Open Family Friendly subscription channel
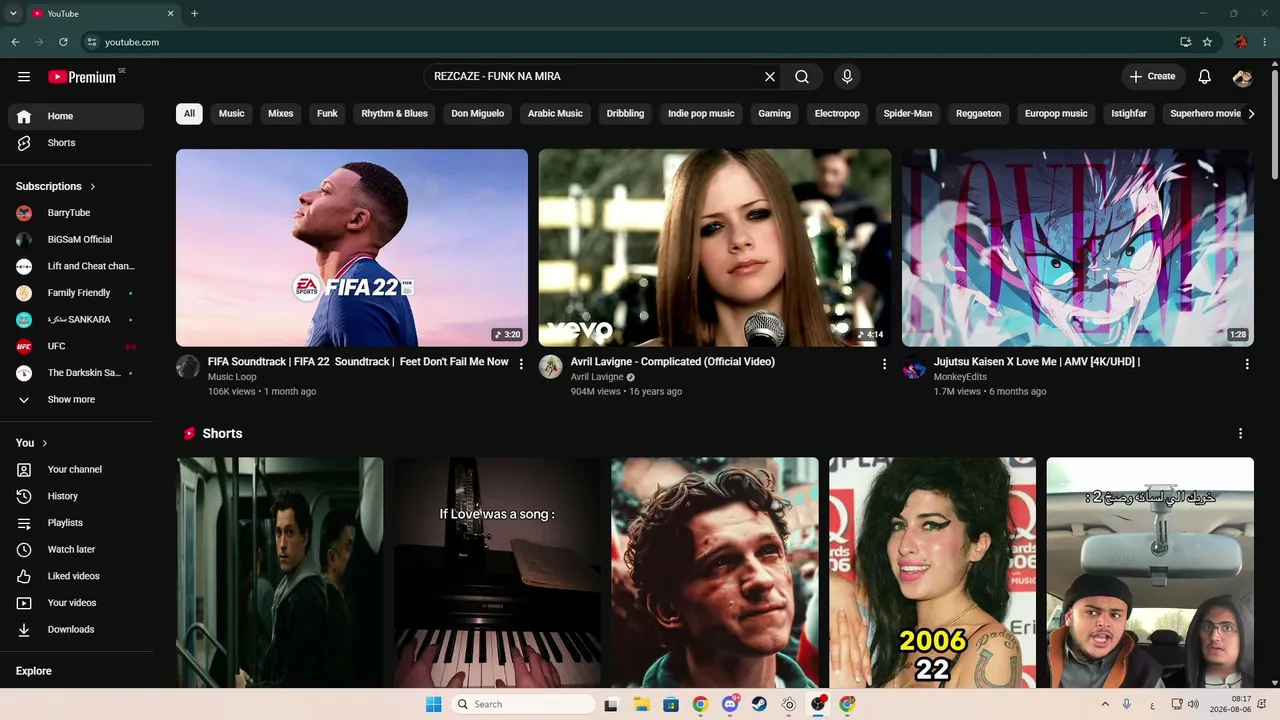Image resolution: width=1280 pixels, height=720 pixels. click(76, 293)
